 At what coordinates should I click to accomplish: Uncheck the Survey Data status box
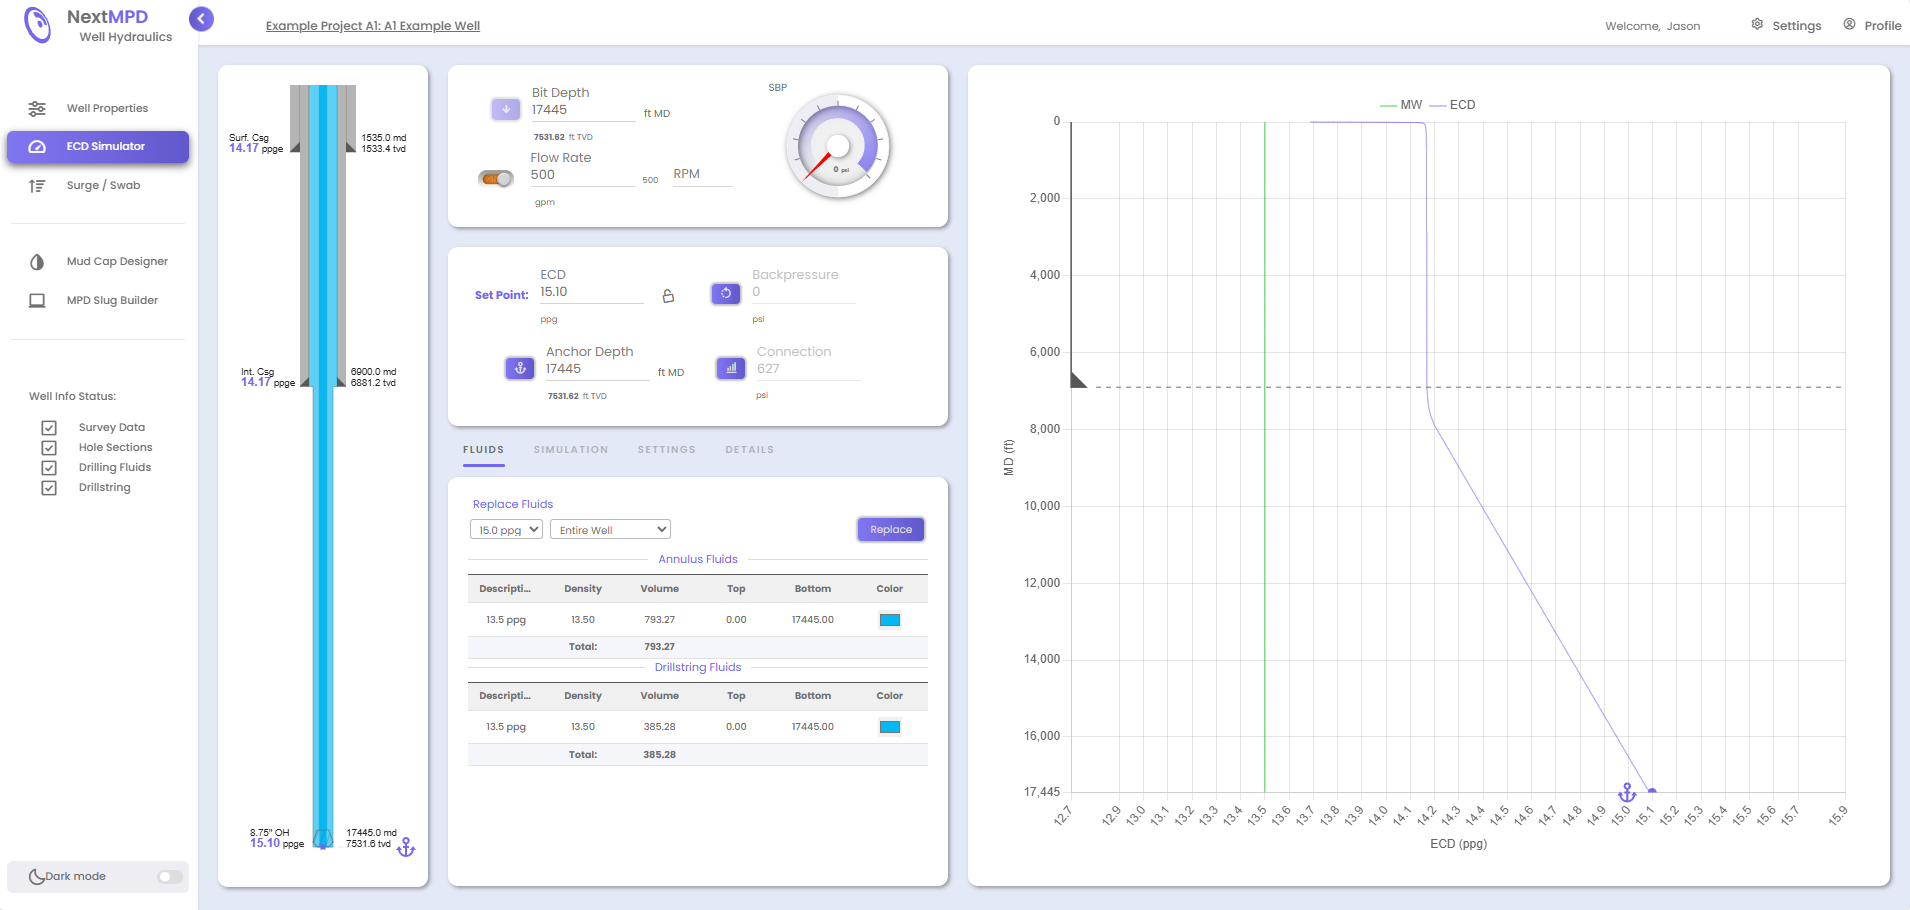coord(50,427)
